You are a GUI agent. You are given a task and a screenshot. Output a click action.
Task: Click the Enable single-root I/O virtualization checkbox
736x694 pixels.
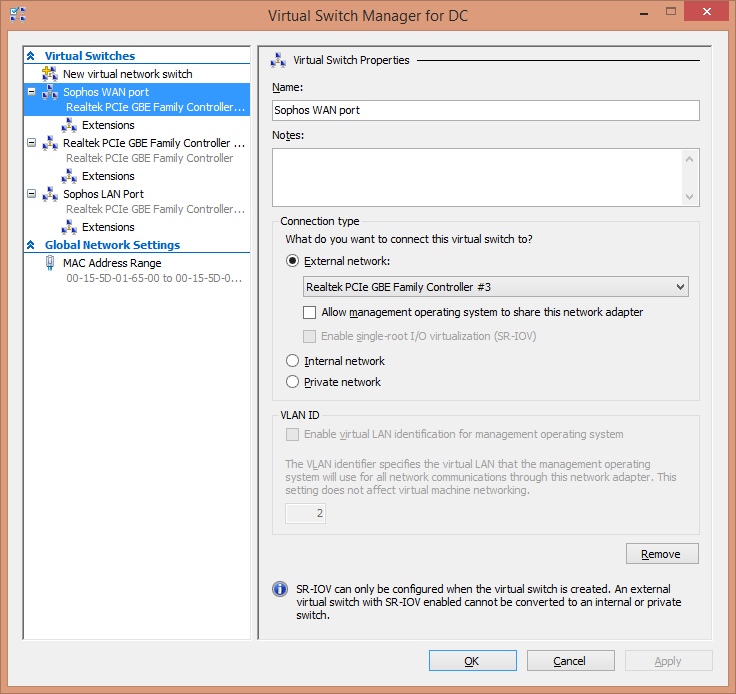click(x=309, y=336)
